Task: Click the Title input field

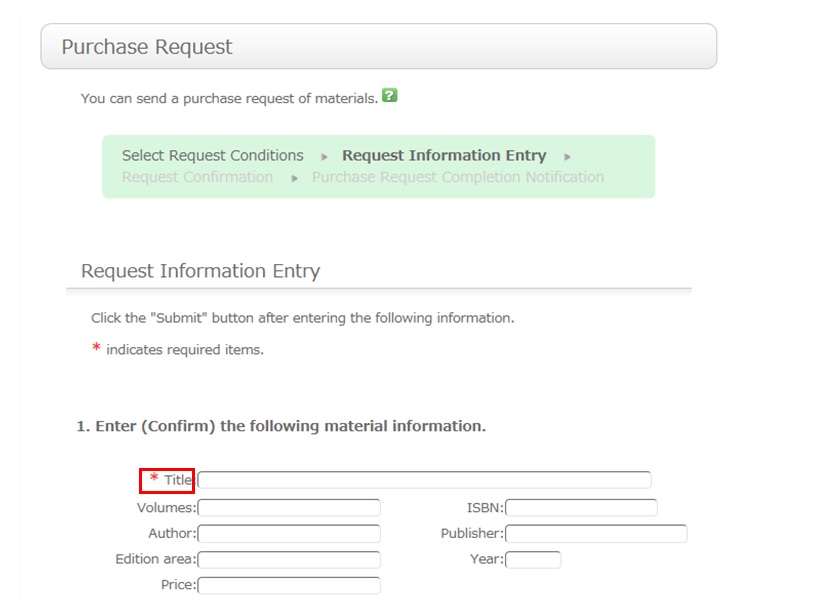Action: (424, 480)
